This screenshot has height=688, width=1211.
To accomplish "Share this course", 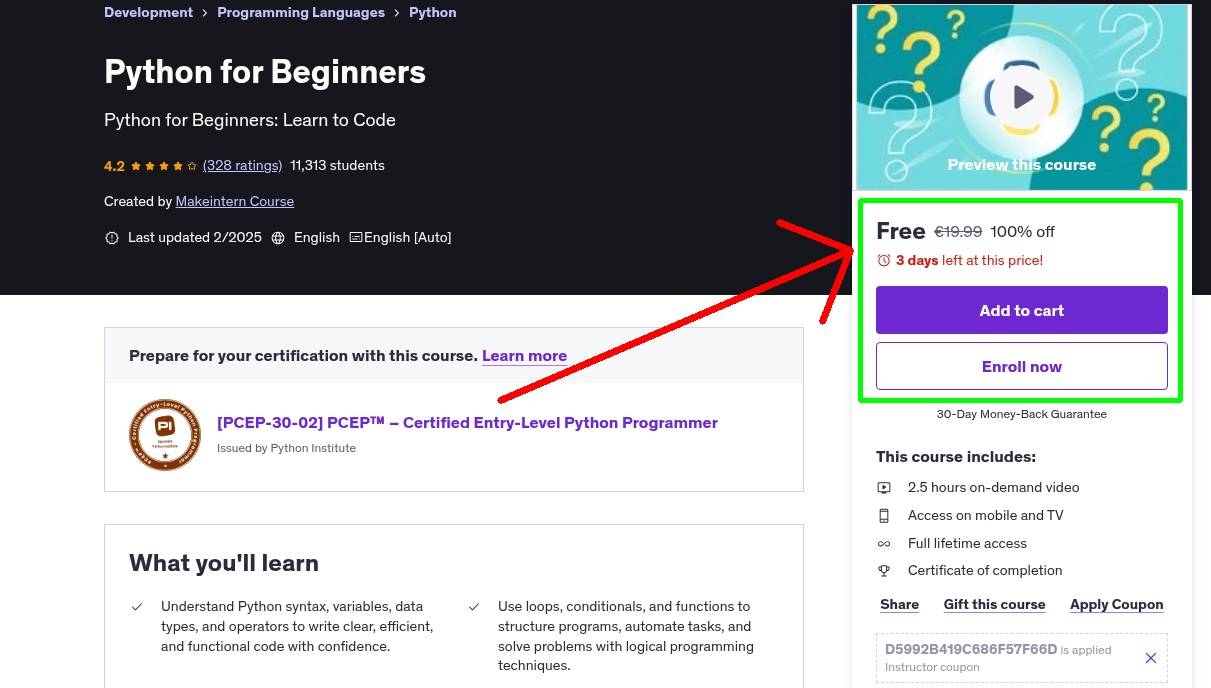I will (x=900, y=605).
